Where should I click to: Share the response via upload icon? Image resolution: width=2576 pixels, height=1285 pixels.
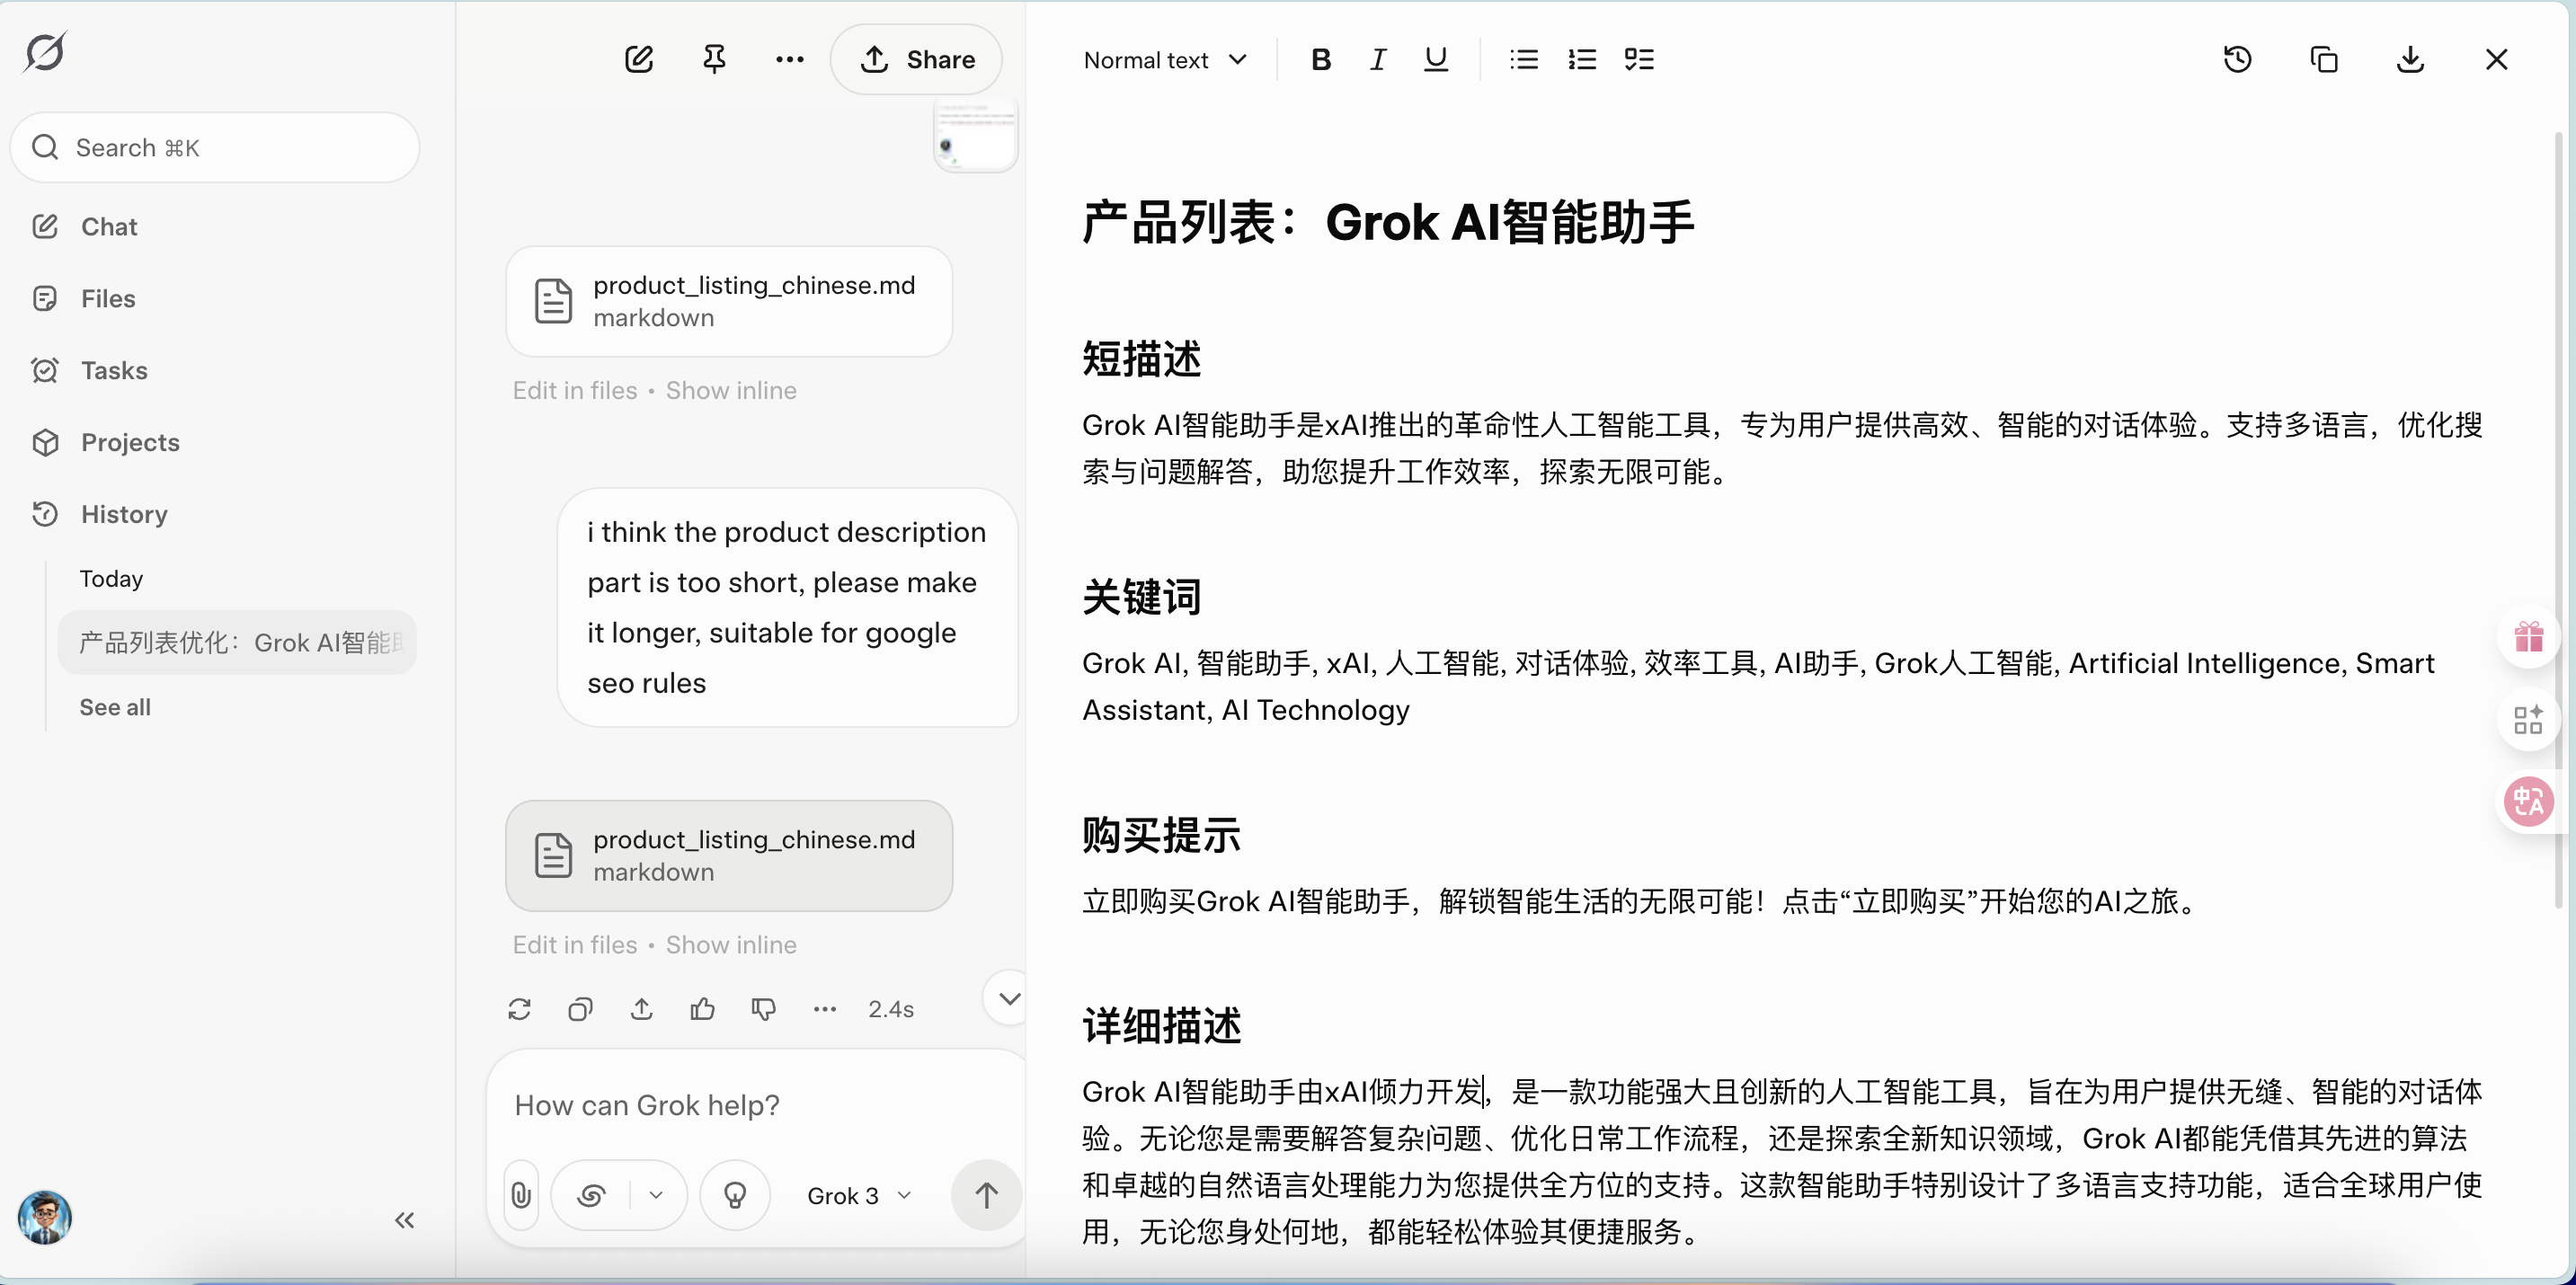tap(642, 1010)
